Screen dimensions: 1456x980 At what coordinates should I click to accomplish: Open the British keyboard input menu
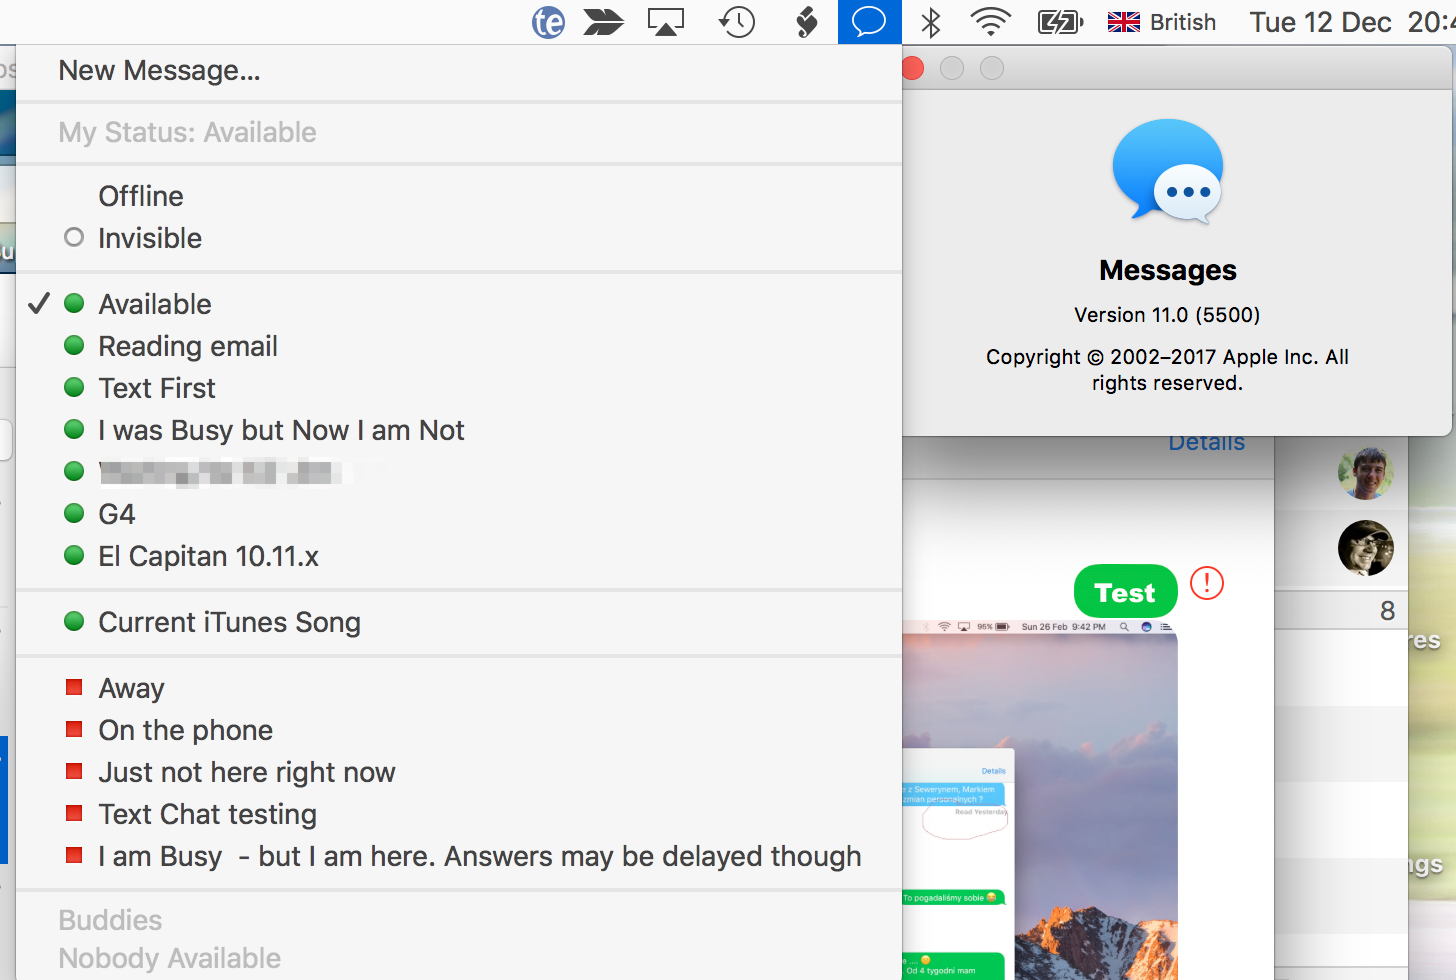[1160, 21]
